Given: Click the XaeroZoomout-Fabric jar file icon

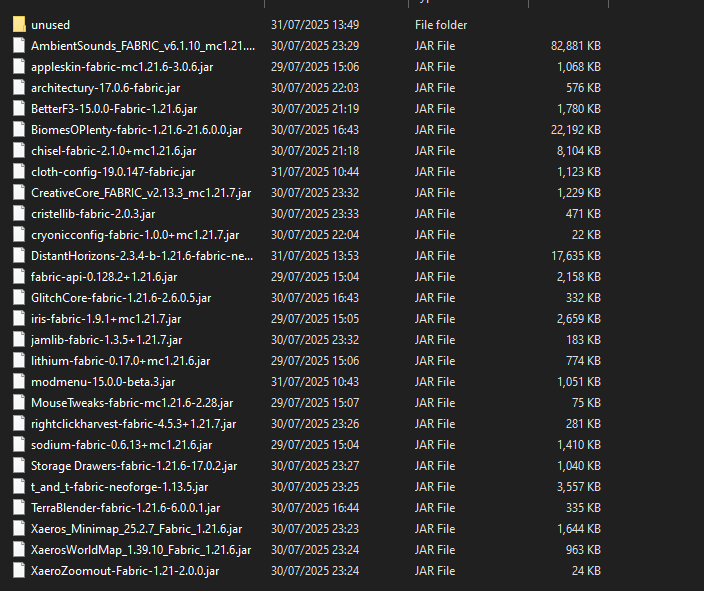Looking at the screenshot, I should (19, 571).
